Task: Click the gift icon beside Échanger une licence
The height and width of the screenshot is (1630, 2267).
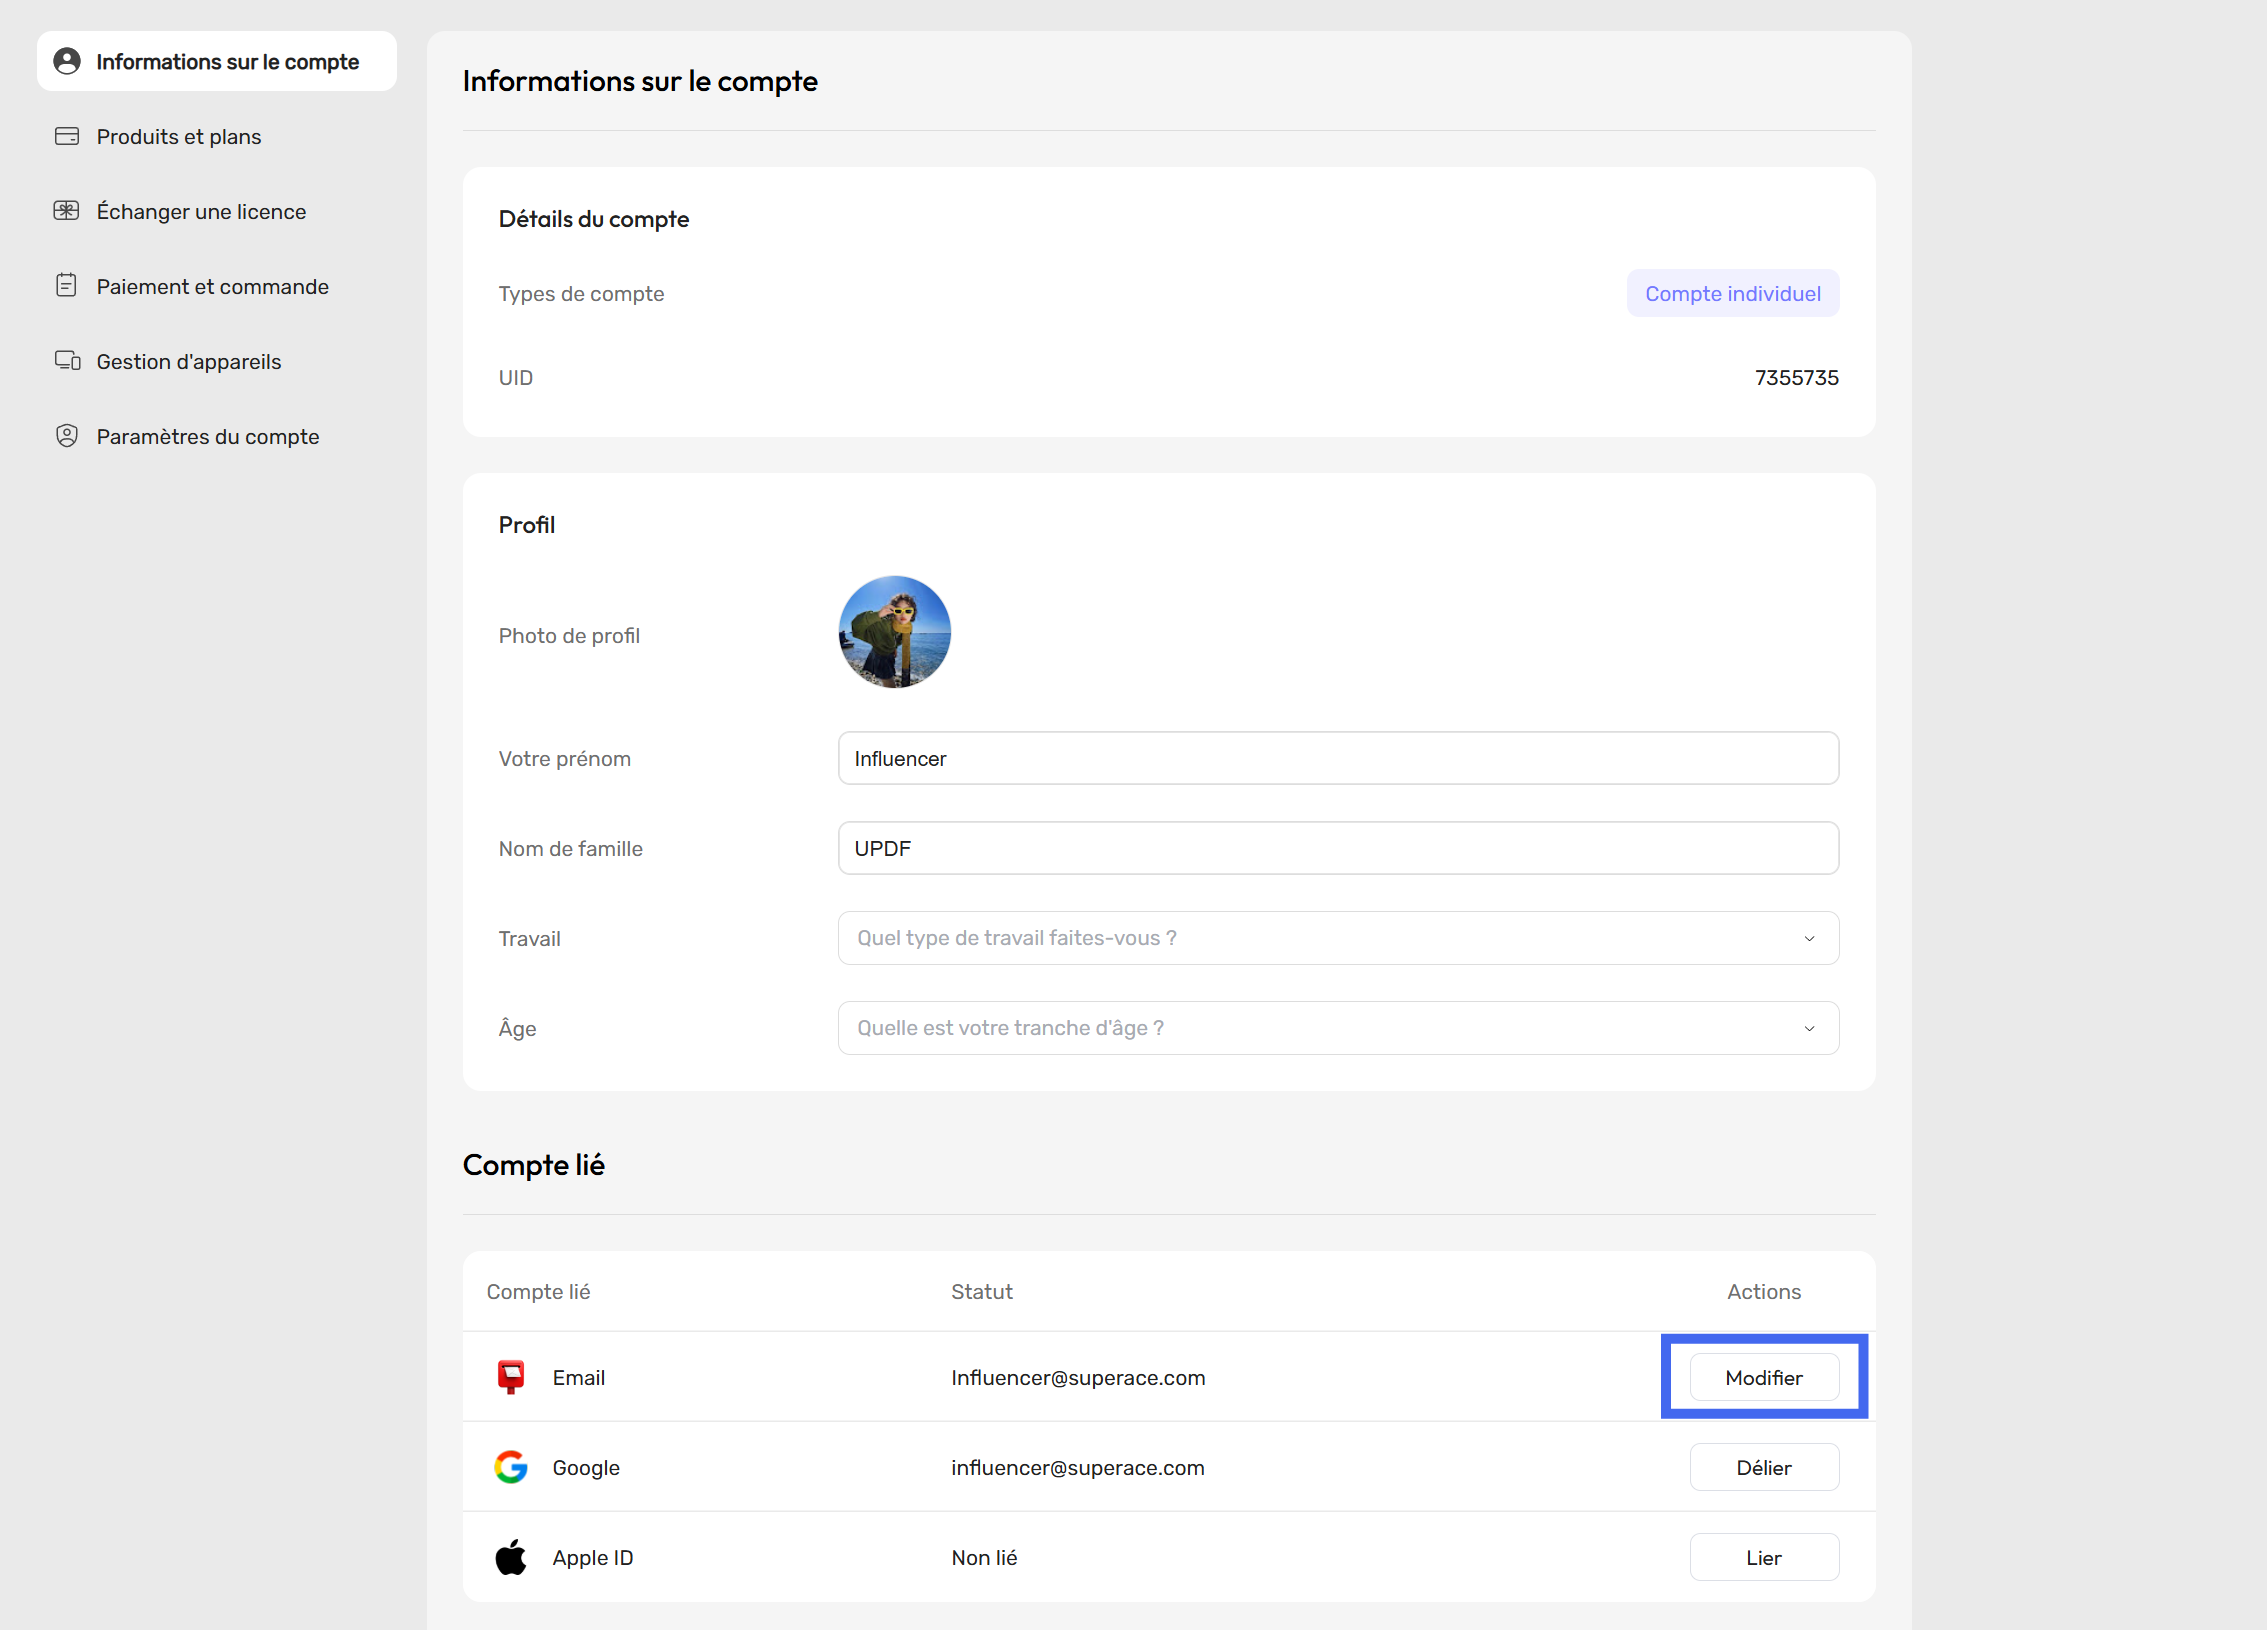Action: tap(67, 211)
